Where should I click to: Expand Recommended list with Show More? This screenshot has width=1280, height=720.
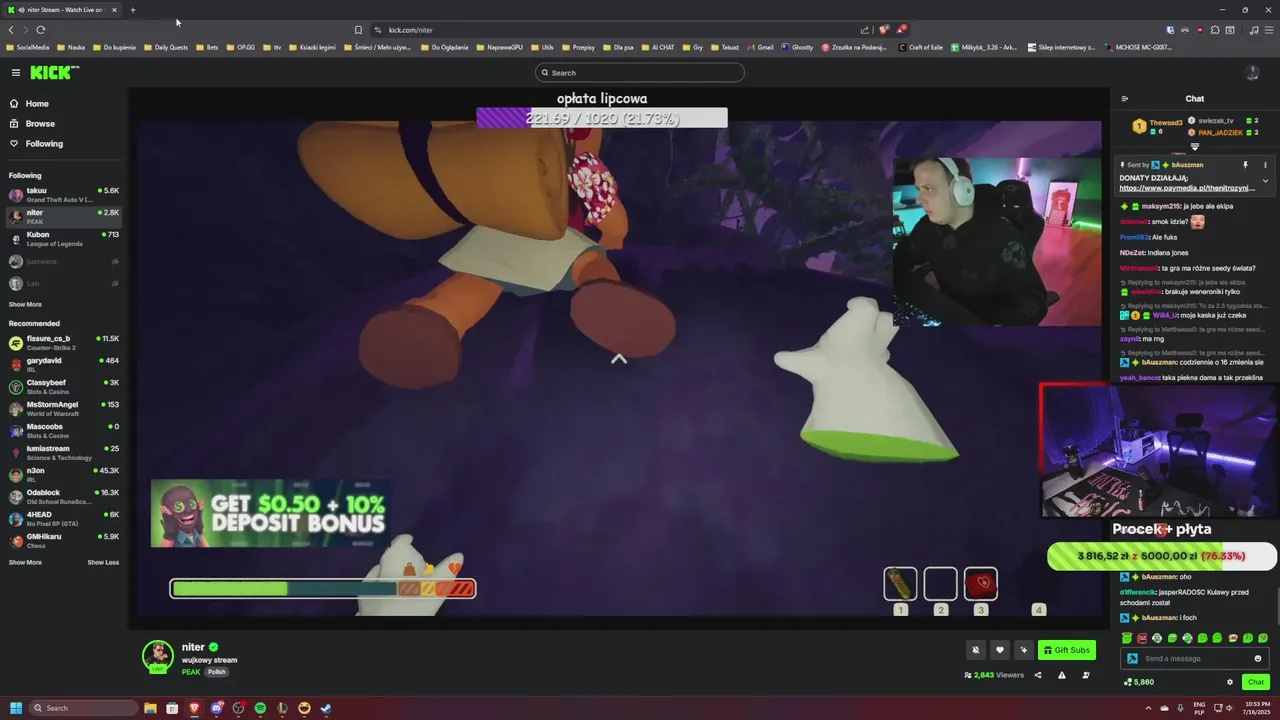click(25, 562)
